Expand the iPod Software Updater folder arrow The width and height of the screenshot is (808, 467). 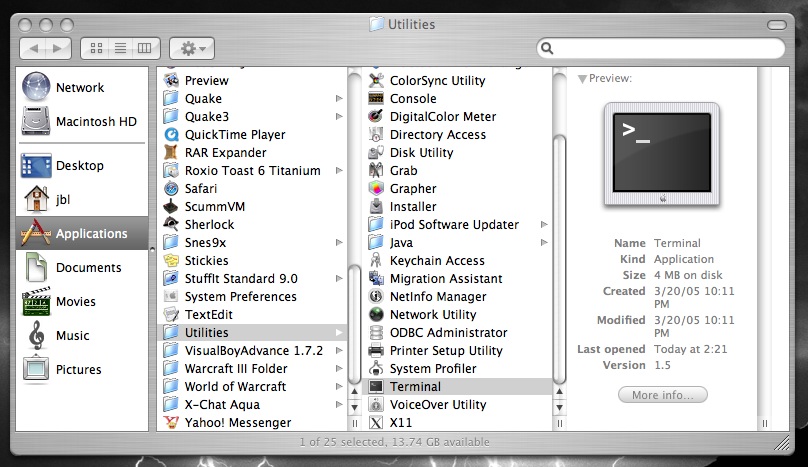[x=544, y=224]
